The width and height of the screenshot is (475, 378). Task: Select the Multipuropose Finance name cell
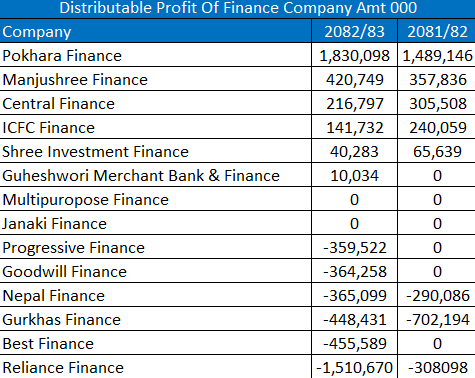(x=156, y=199)
